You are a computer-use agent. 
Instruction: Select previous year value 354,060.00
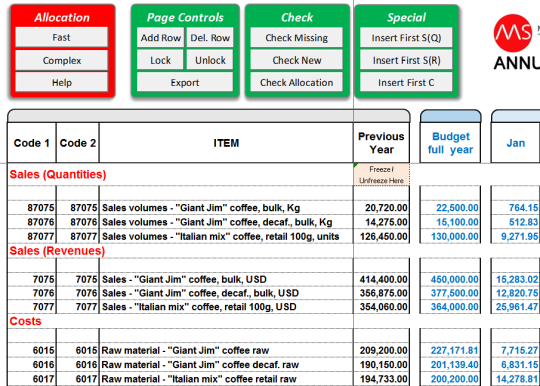381,307
